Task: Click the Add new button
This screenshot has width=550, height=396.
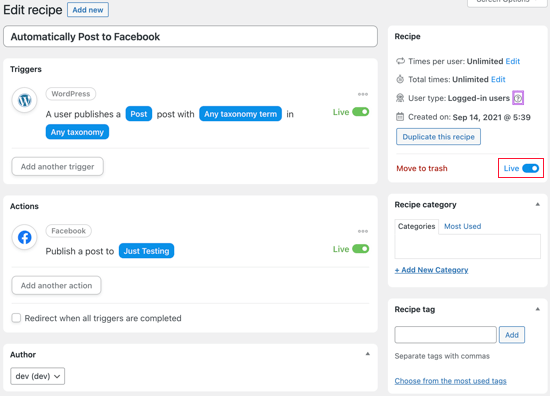Action: click(88, 10)
